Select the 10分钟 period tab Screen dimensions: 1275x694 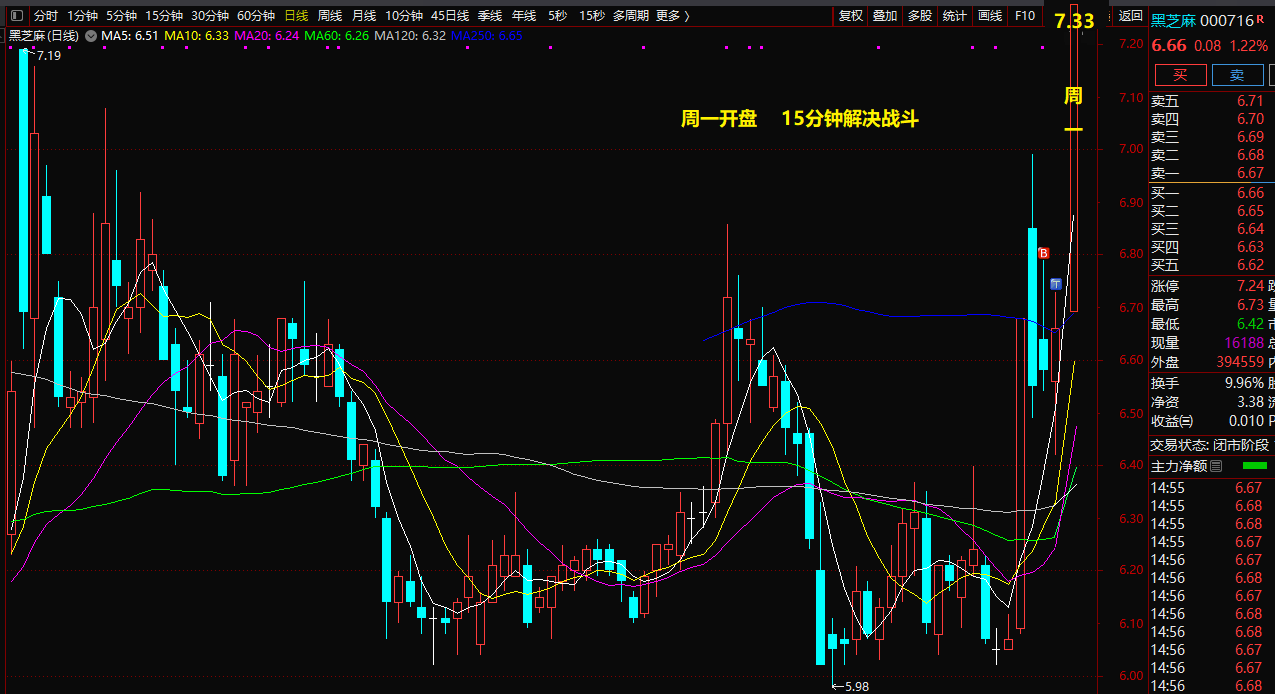click(404, 16)
